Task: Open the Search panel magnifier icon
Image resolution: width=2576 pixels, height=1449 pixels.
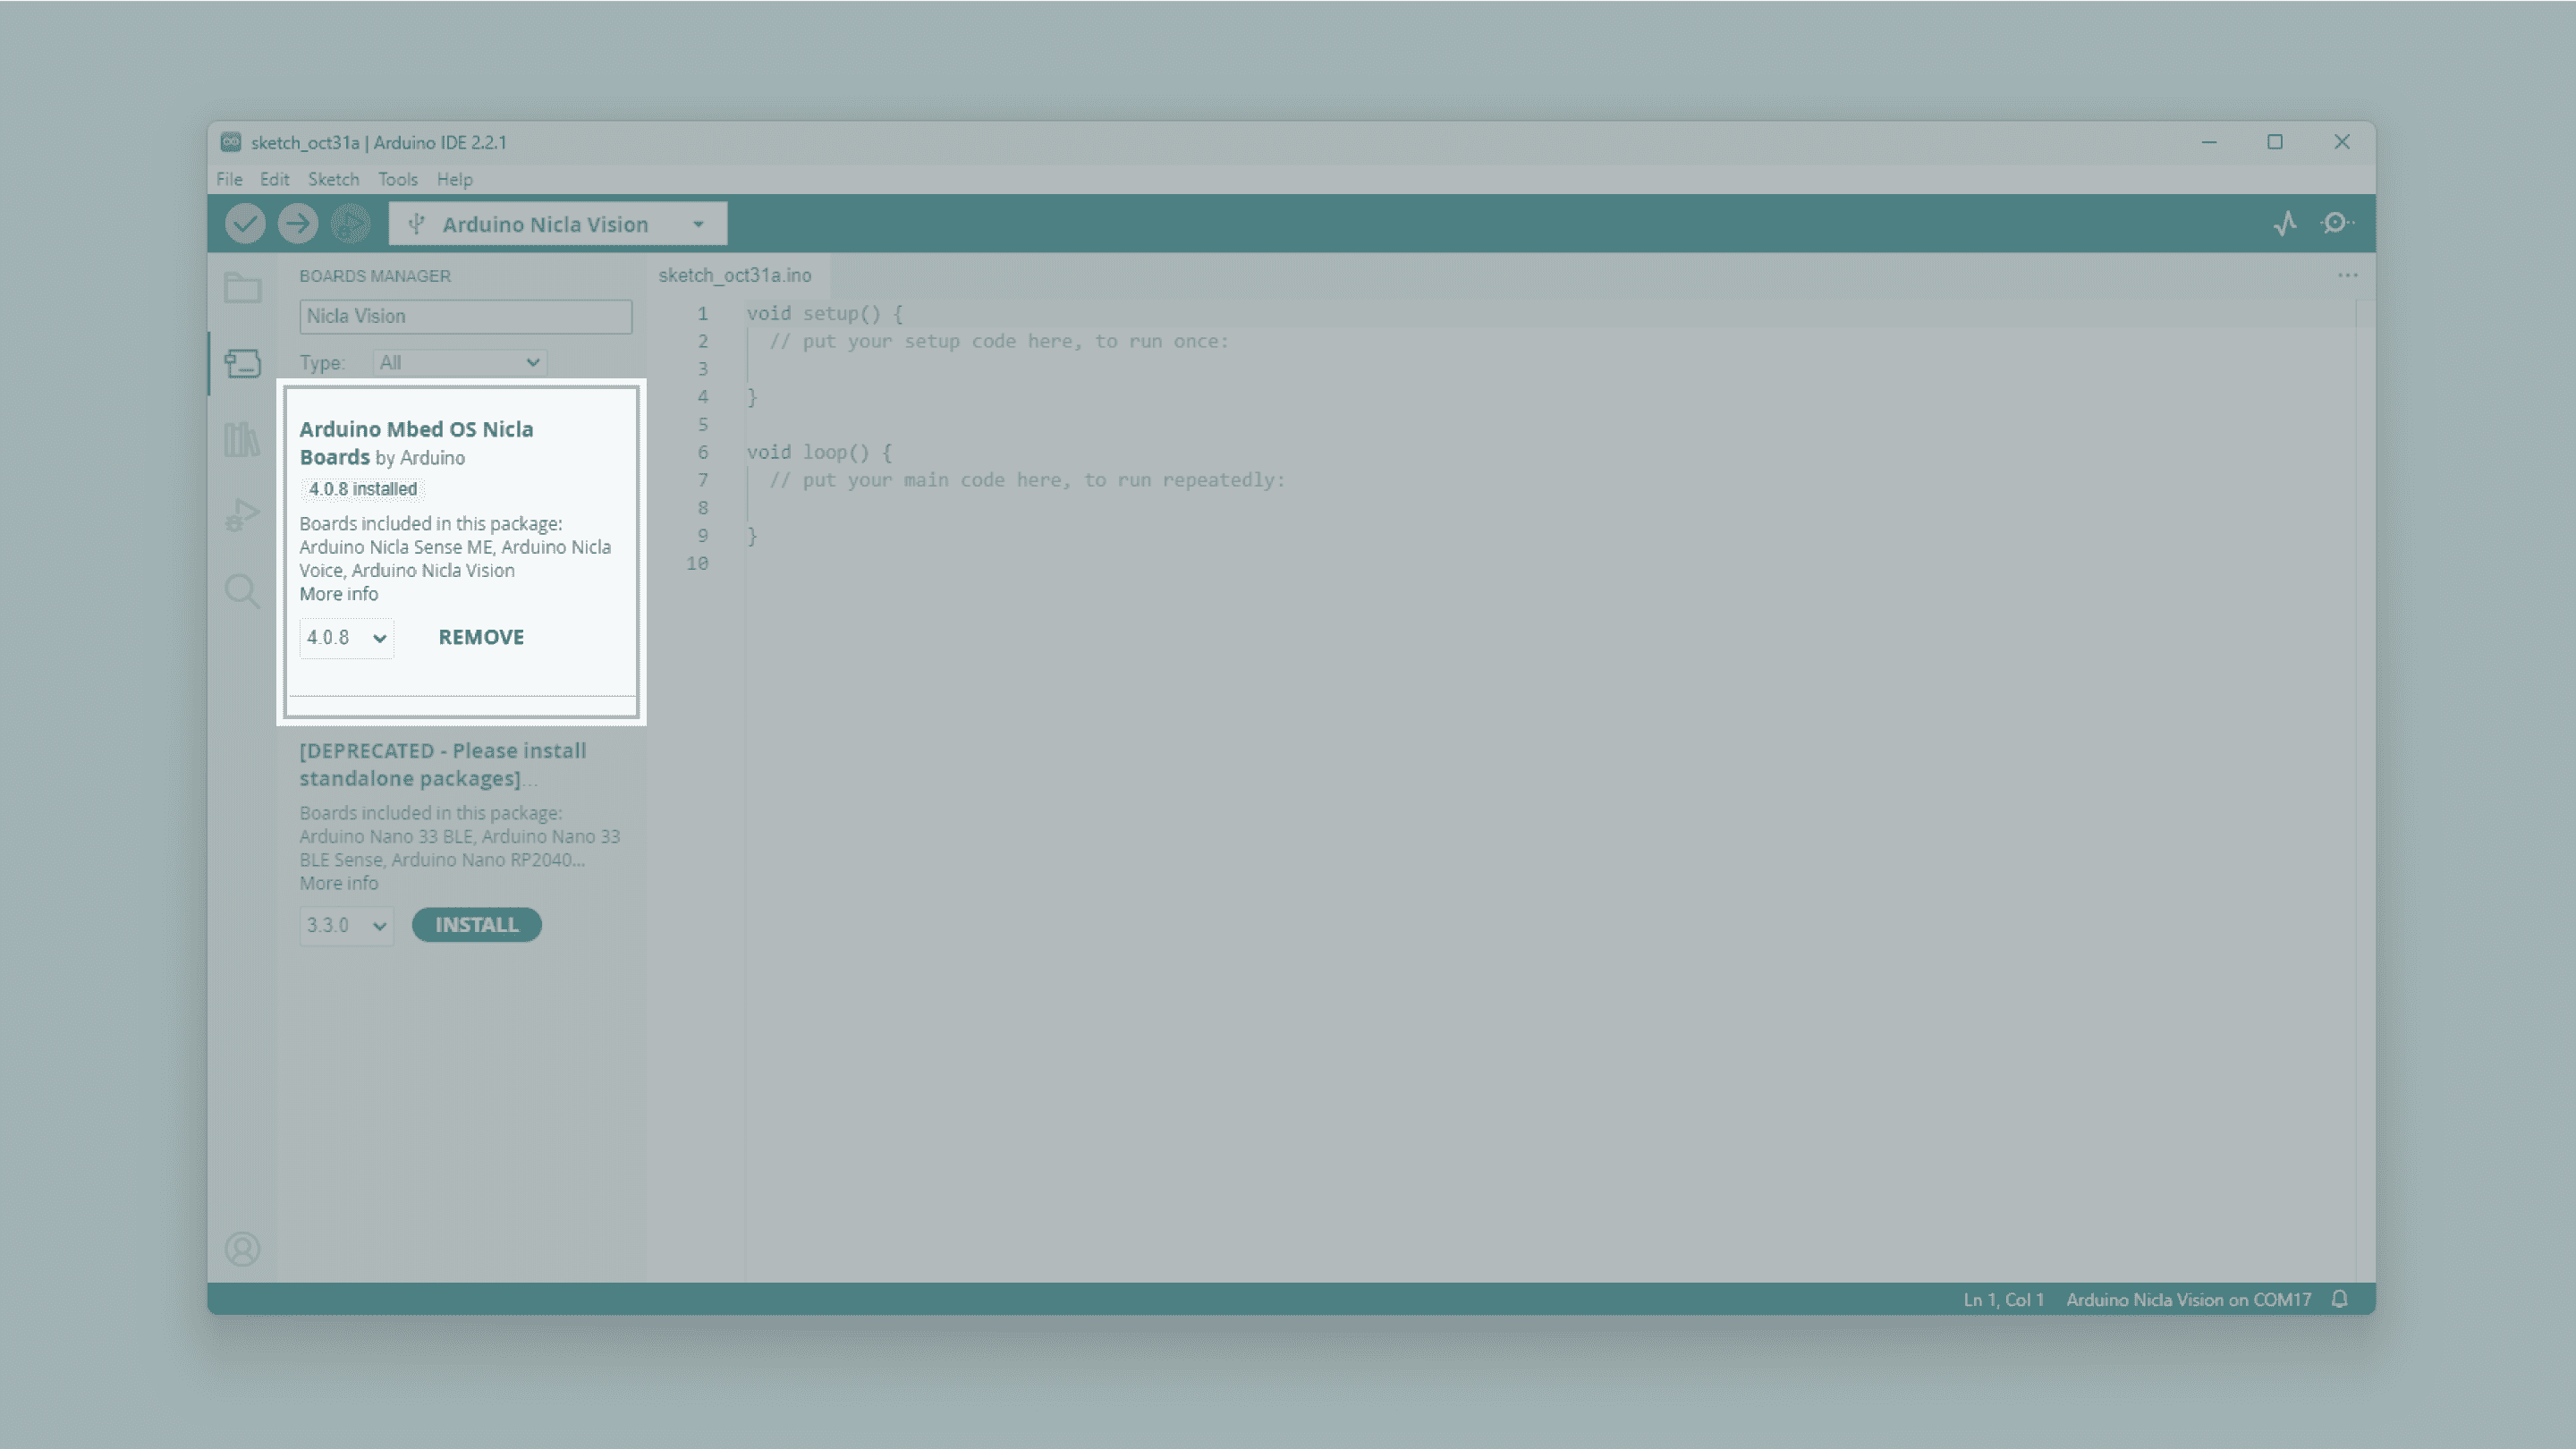Action: (242, 591)
